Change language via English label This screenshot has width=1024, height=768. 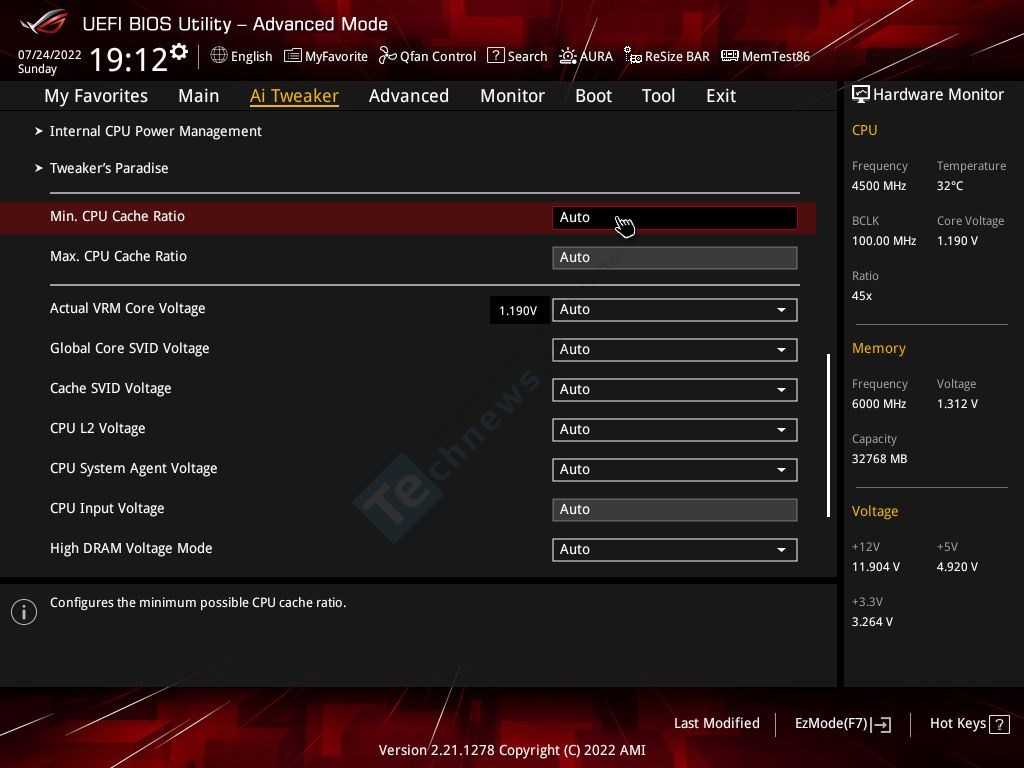pos(251,56)
